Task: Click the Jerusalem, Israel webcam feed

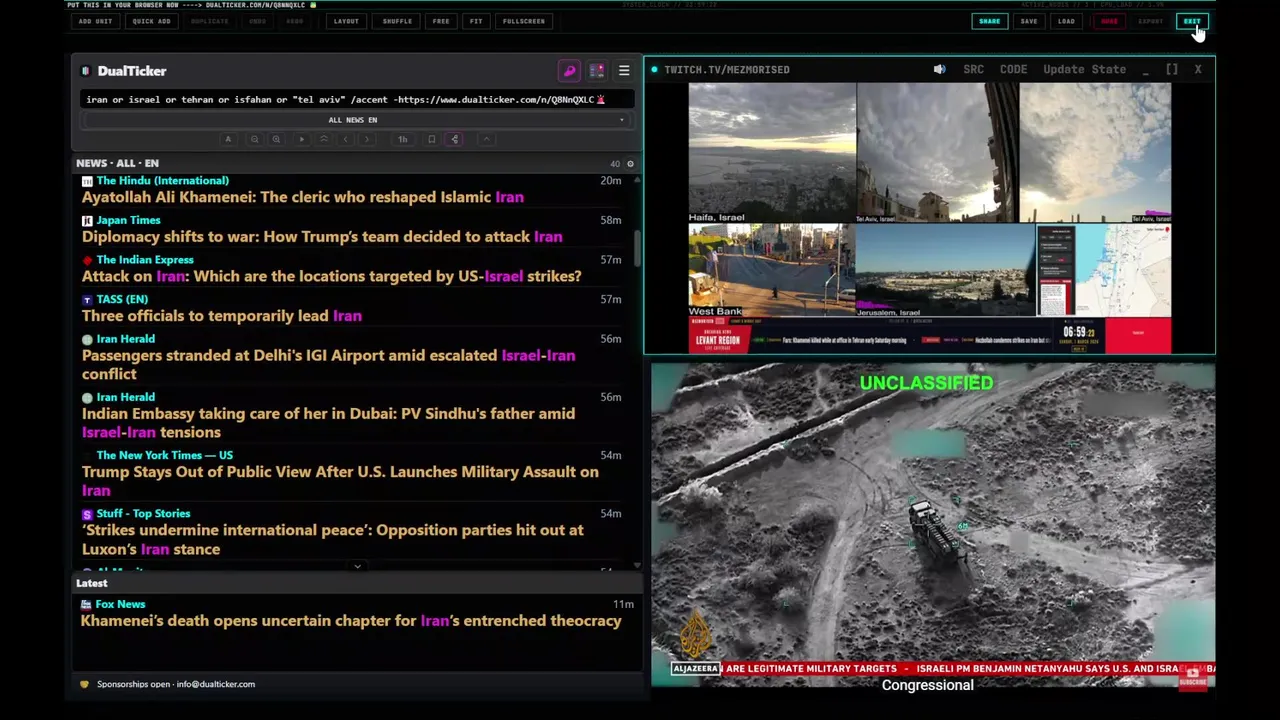Action: (946, 270)
